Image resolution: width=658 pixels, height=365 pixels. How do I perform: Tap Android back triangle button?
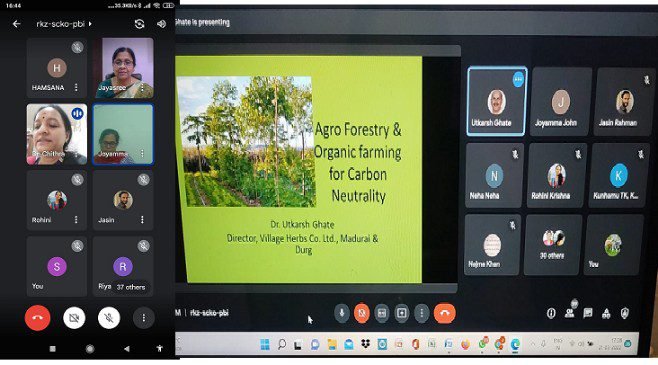(127, 349)
